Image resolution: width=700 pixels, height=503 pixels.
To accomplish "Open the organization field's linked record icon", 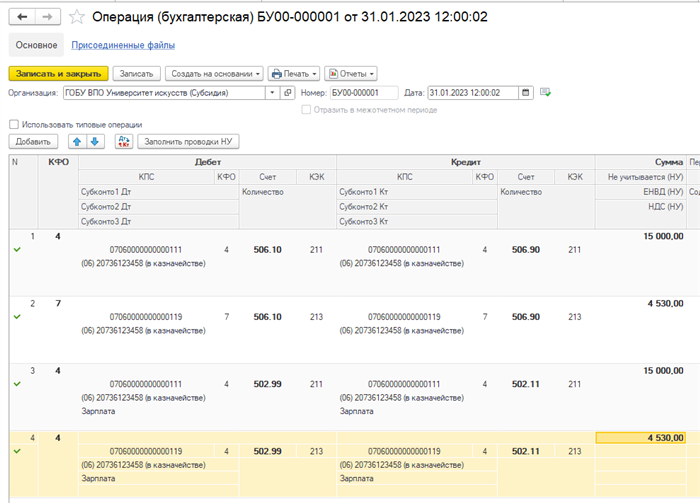I will point(288,93).
